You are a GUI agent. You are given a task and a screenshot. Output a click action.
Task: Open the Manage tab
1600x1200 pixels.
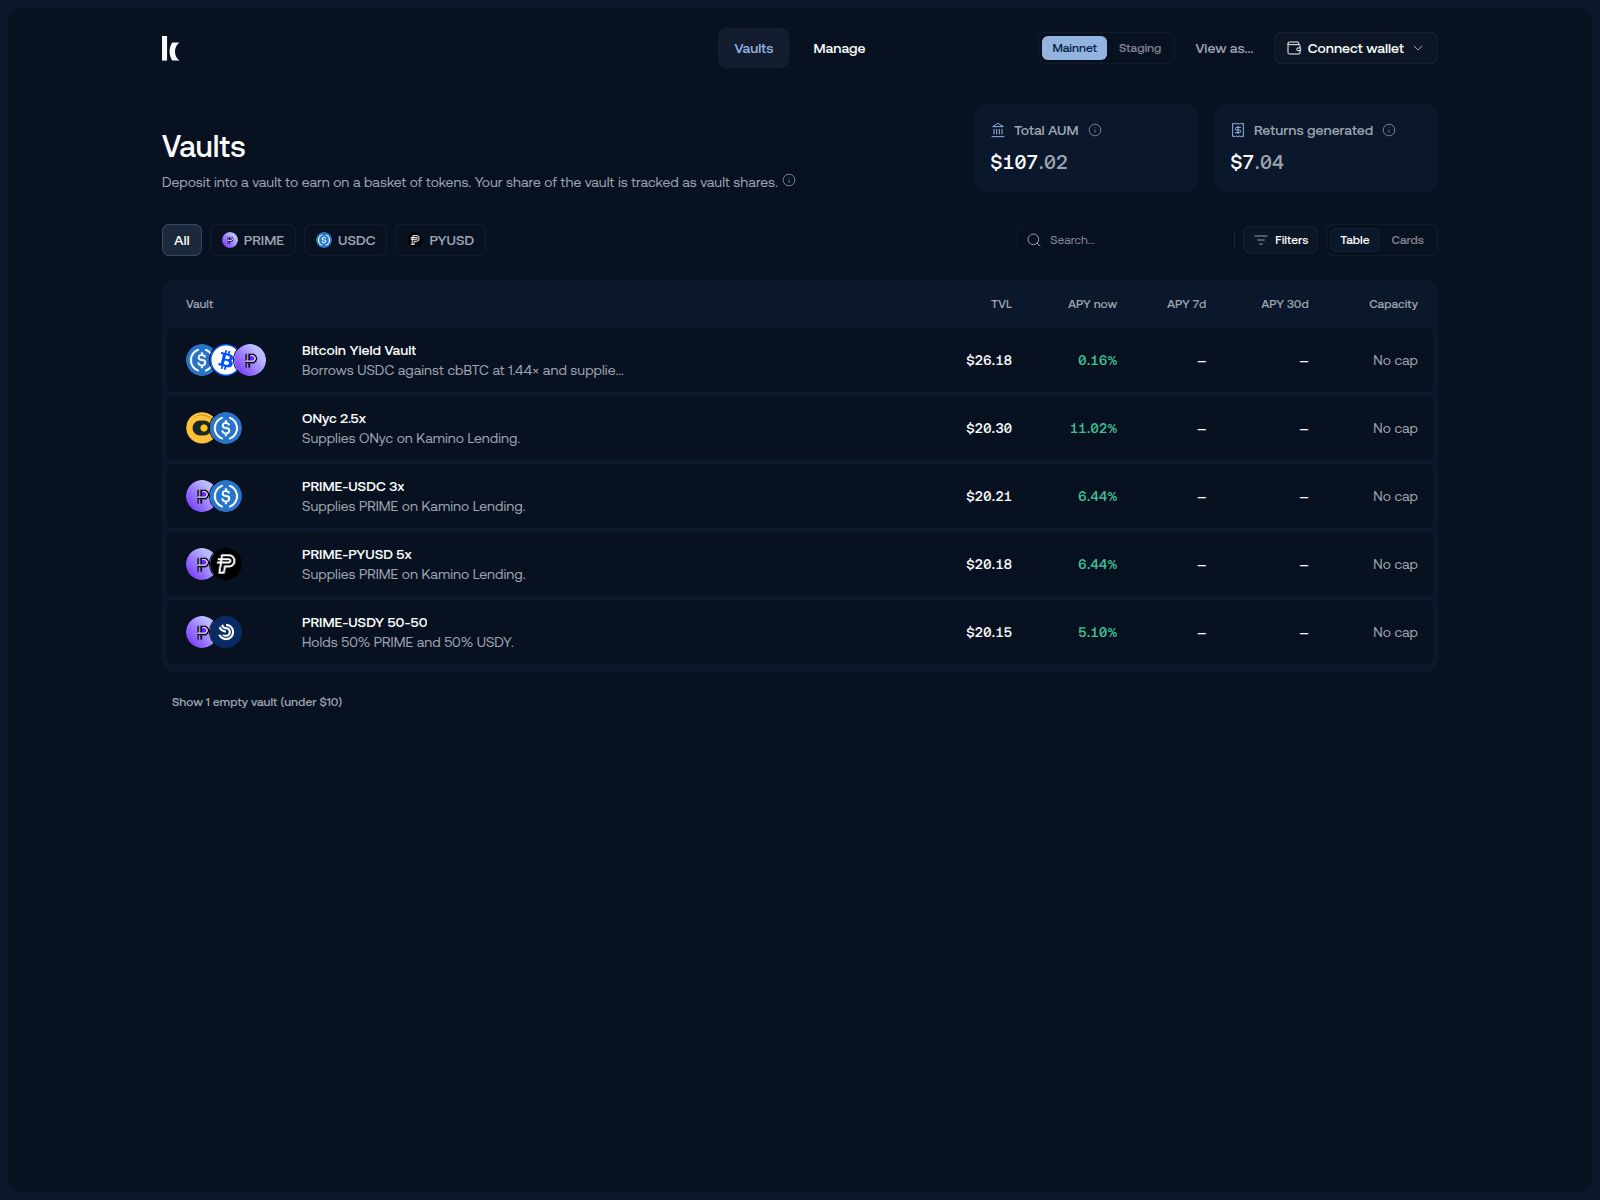click(x=839, y=48)
